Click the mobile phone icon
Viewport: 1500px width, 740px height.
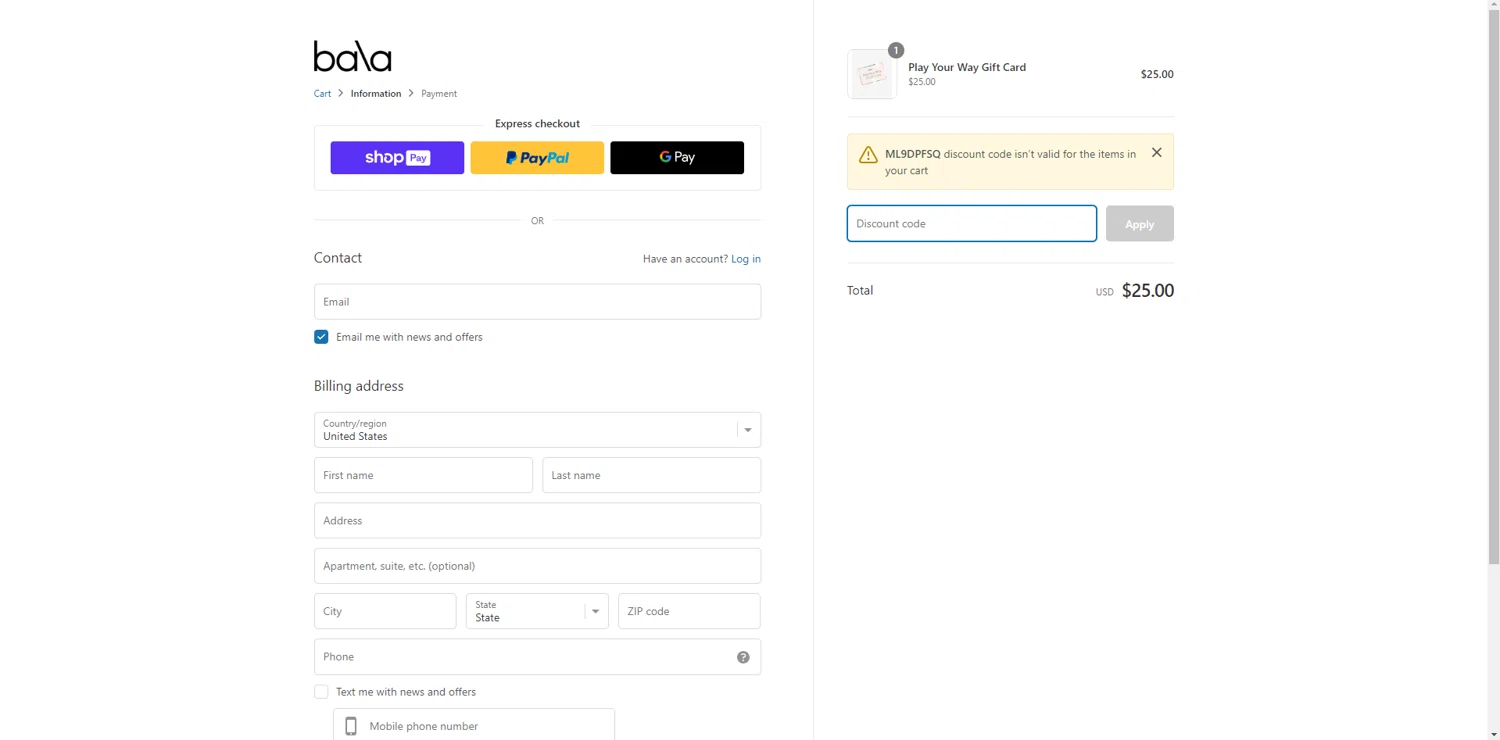click(351, 726)
